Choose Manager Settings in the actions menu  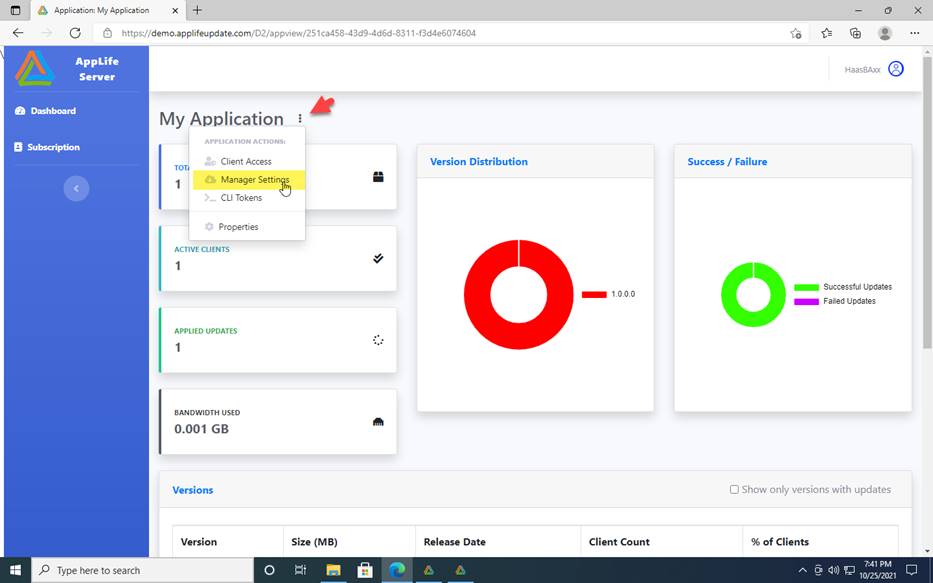pos(249,180)
